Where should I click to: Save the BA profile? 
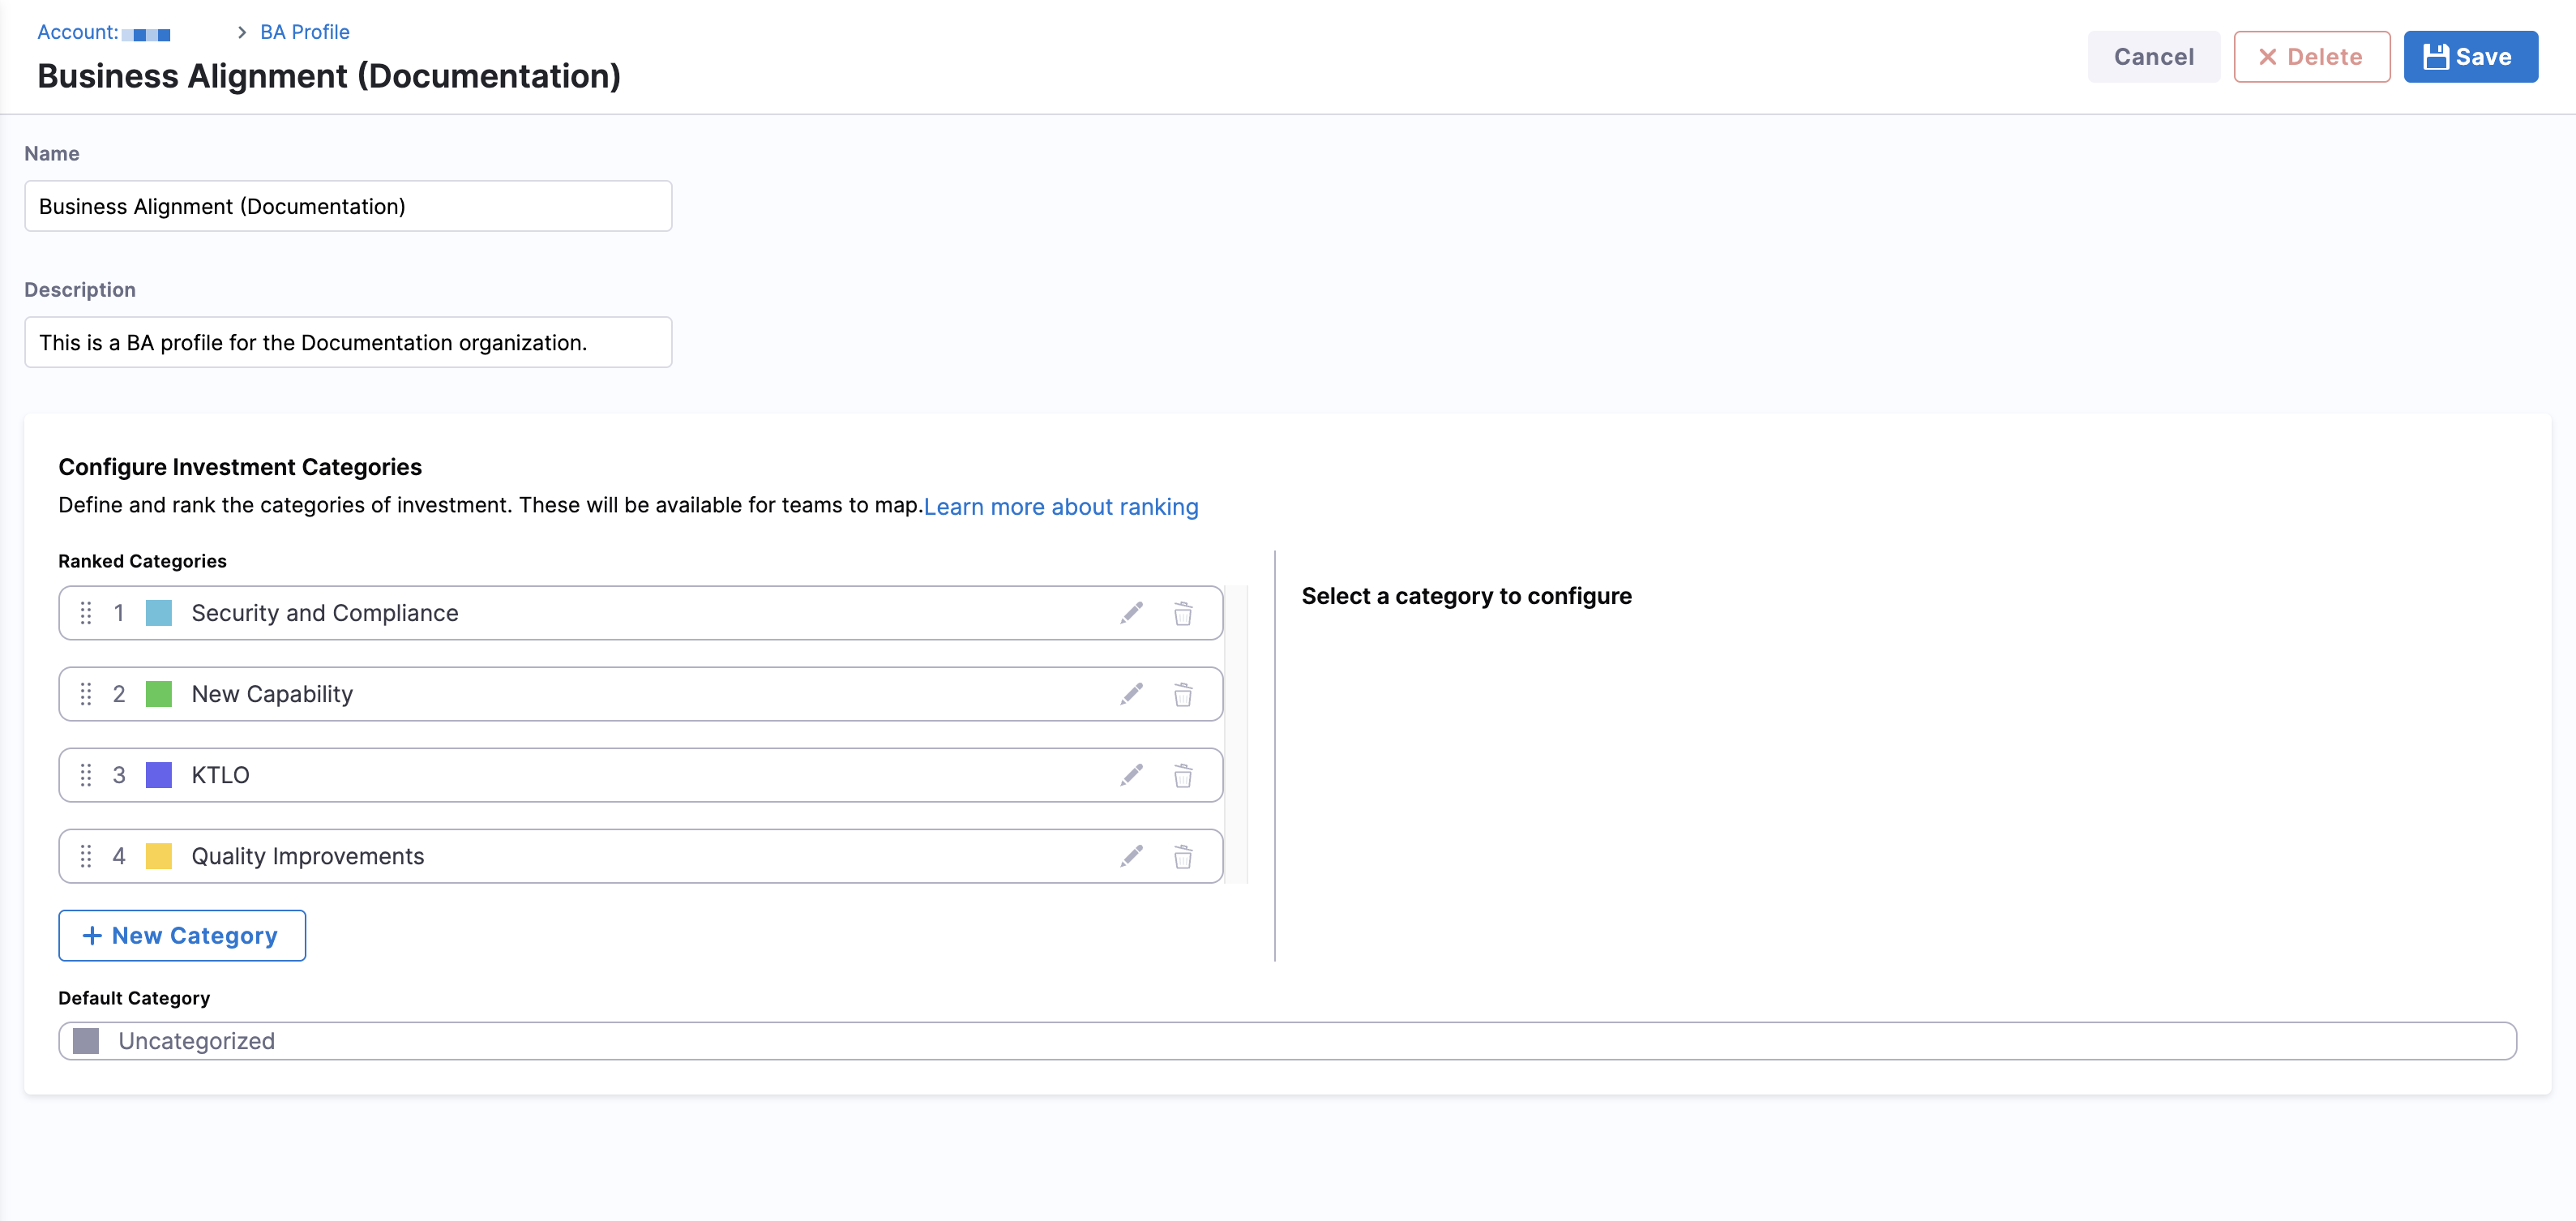pyautogui.click(x=2469, y=57)
